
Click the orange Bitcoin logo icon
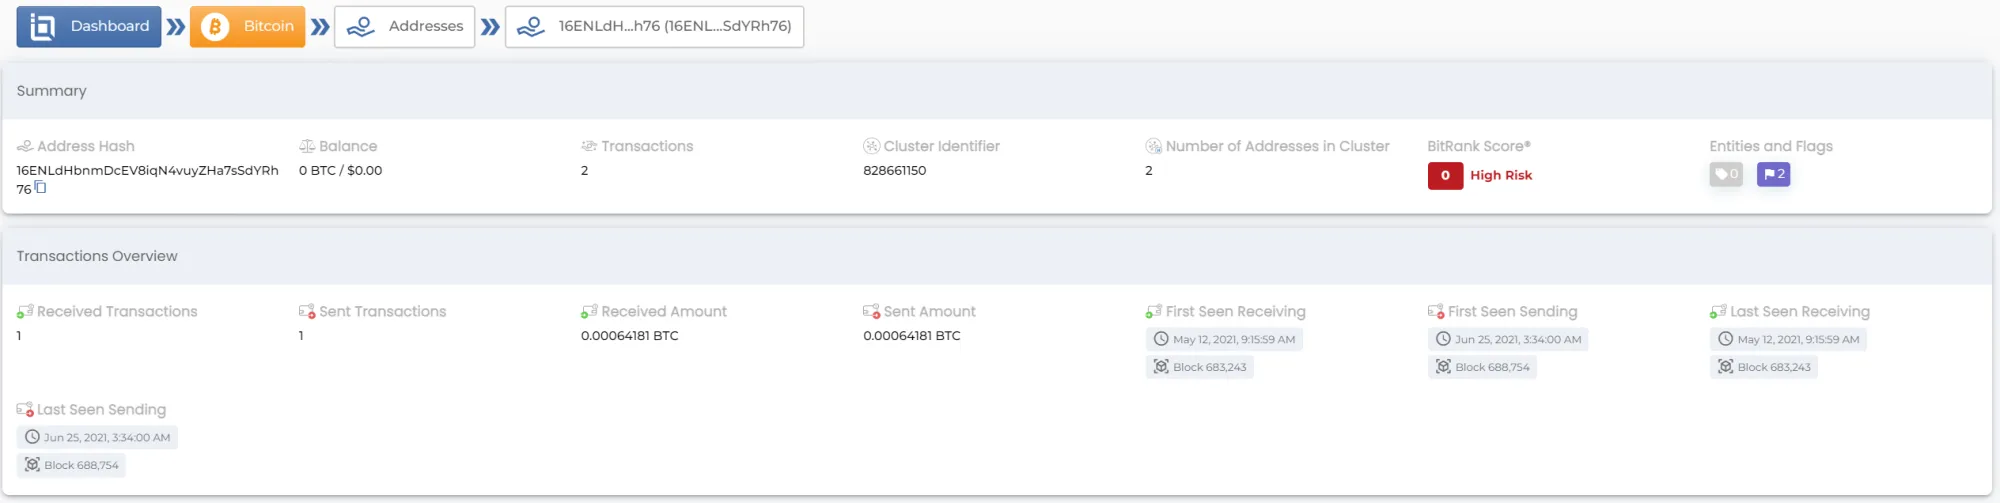click(x=215, y=27)
